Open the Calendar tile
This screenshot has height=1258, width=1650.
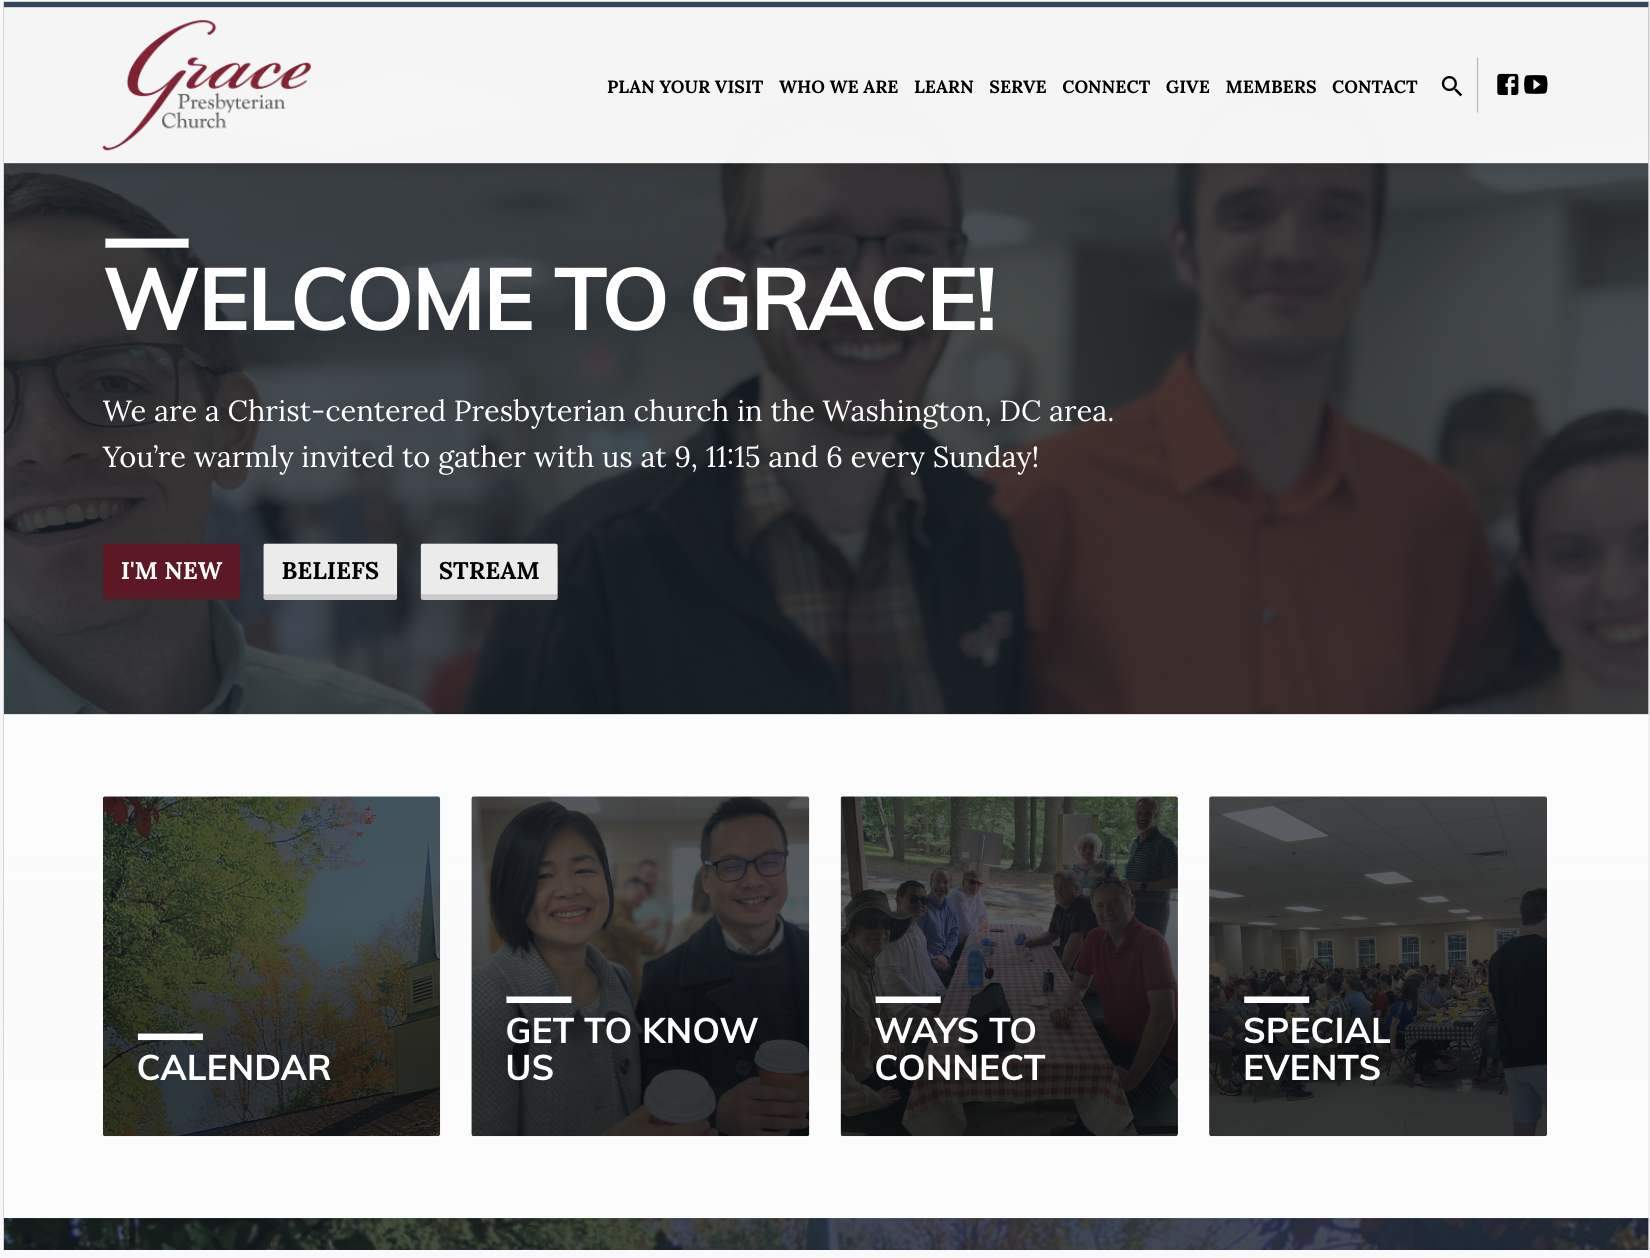pyautogui.click(x=271, y=966)
